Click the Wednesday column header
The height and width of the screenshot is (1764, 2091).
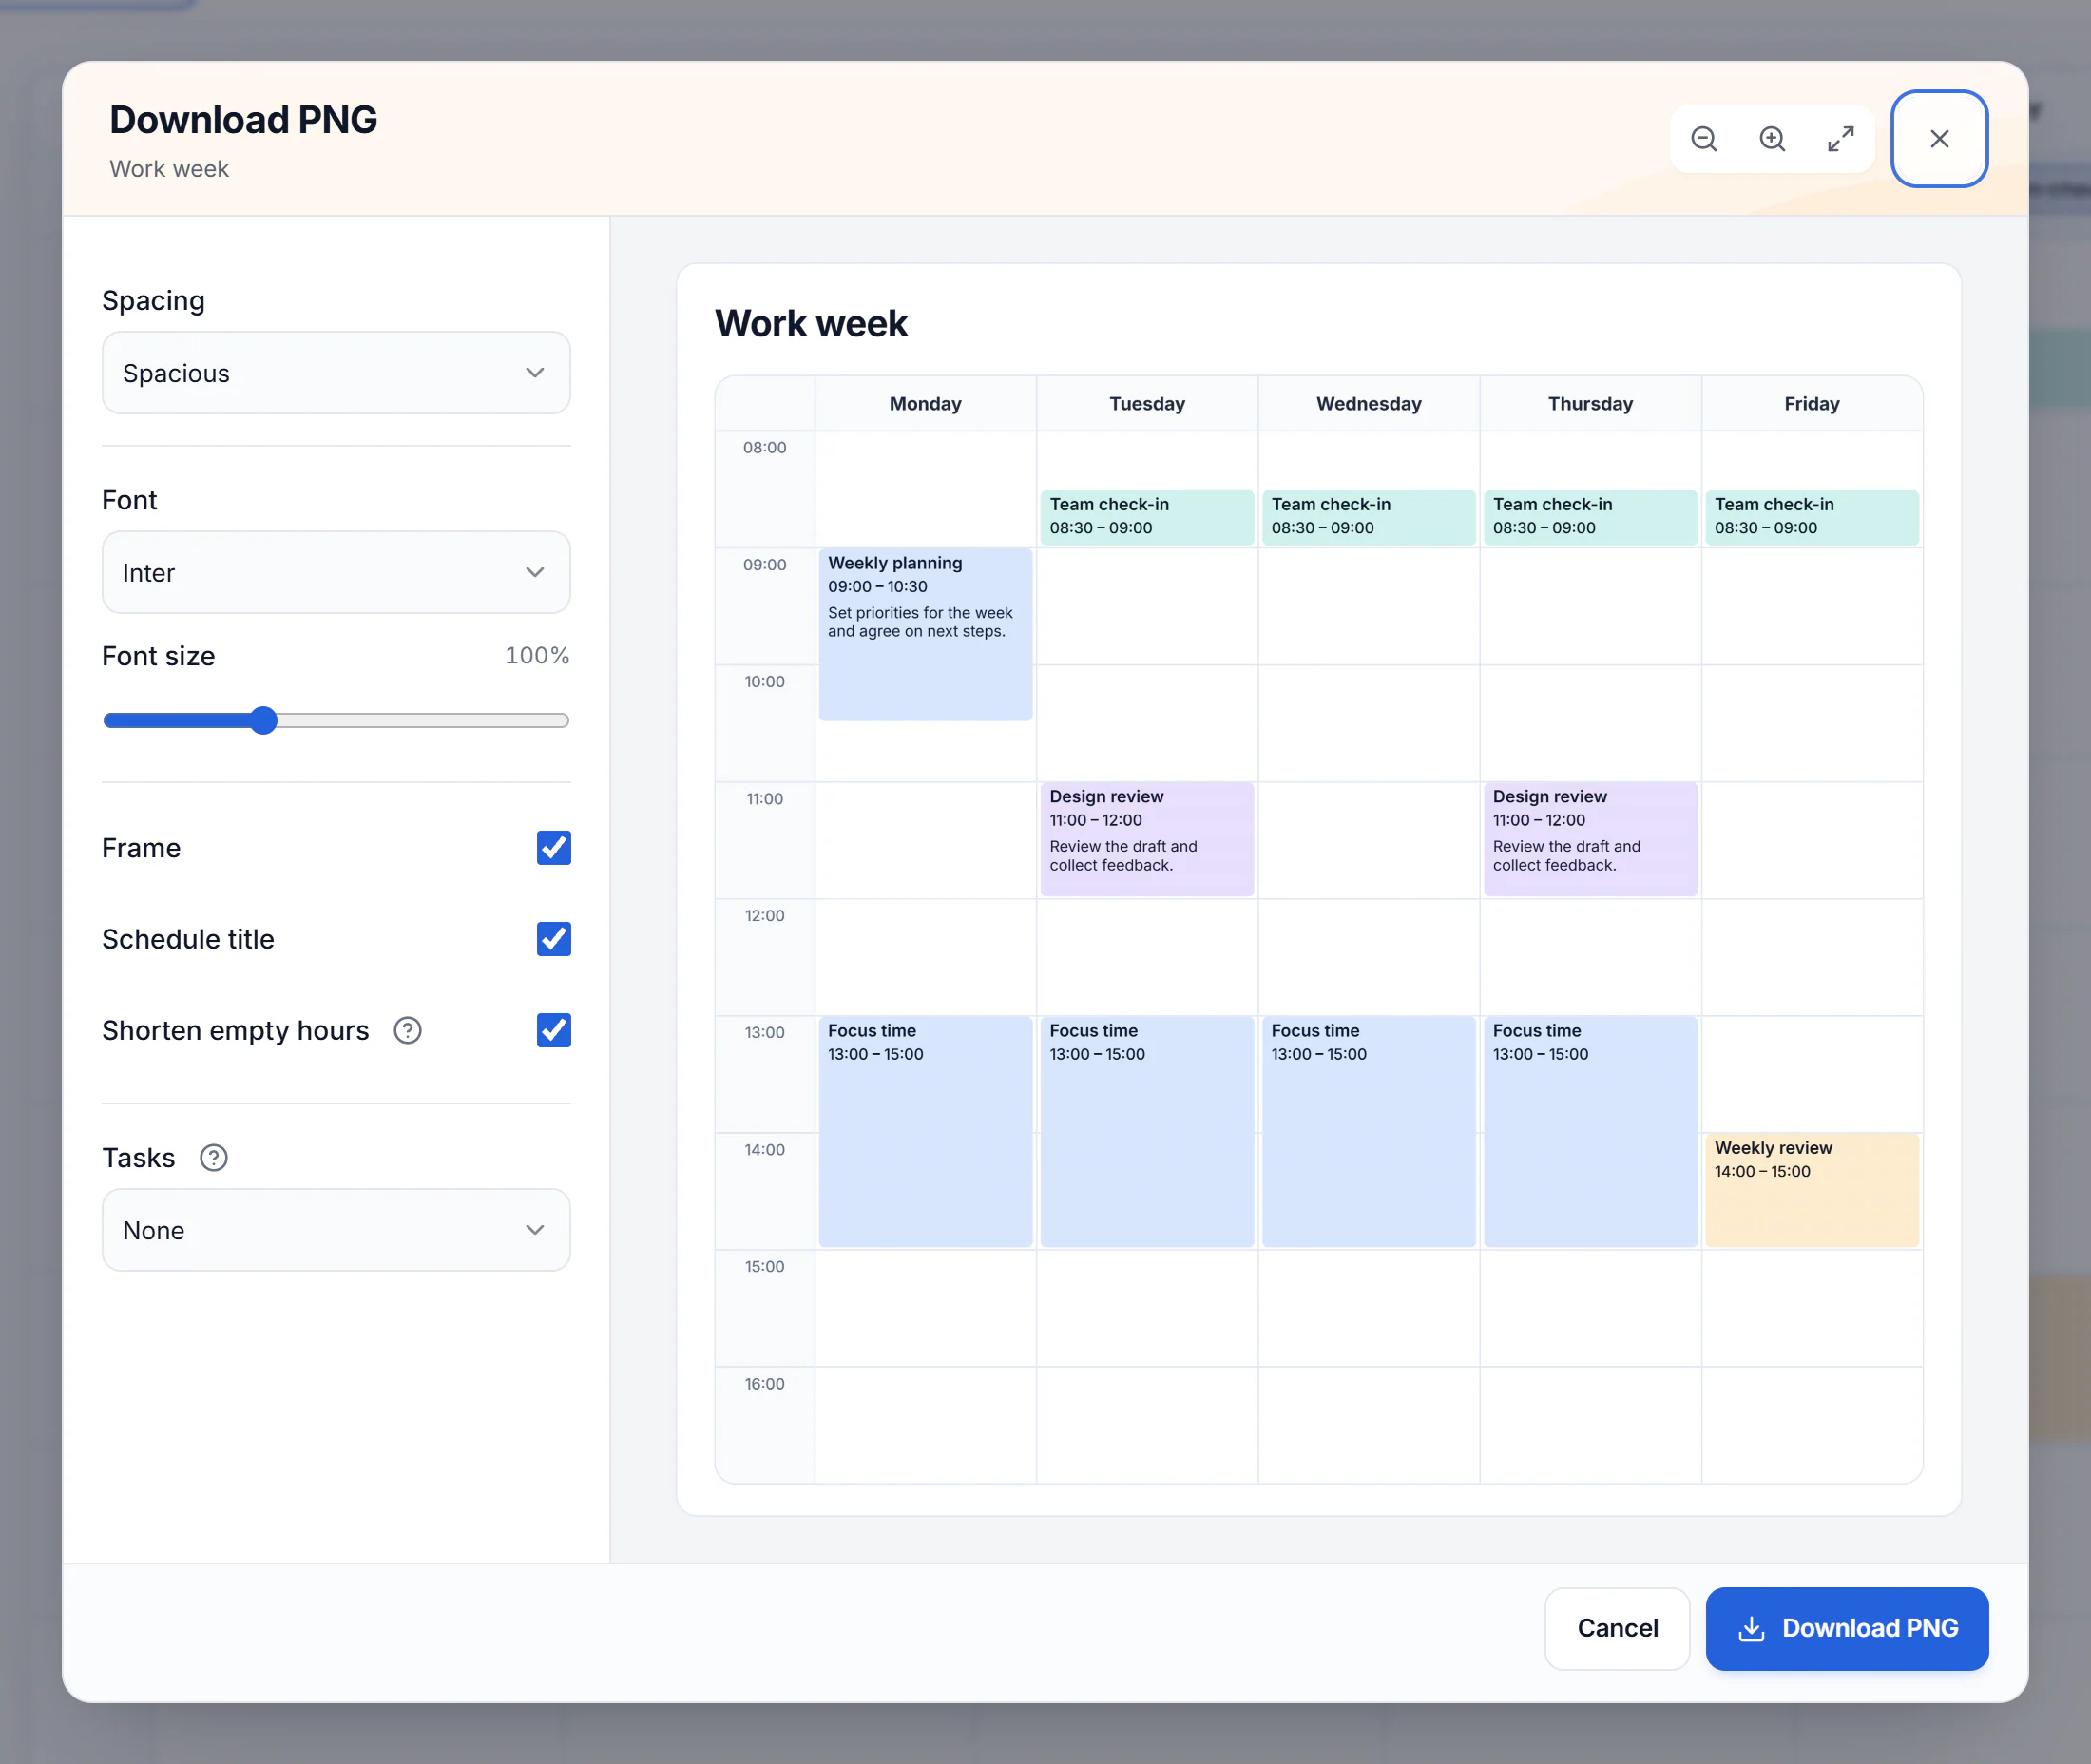pyautogui.click(x=1368, y=404)
